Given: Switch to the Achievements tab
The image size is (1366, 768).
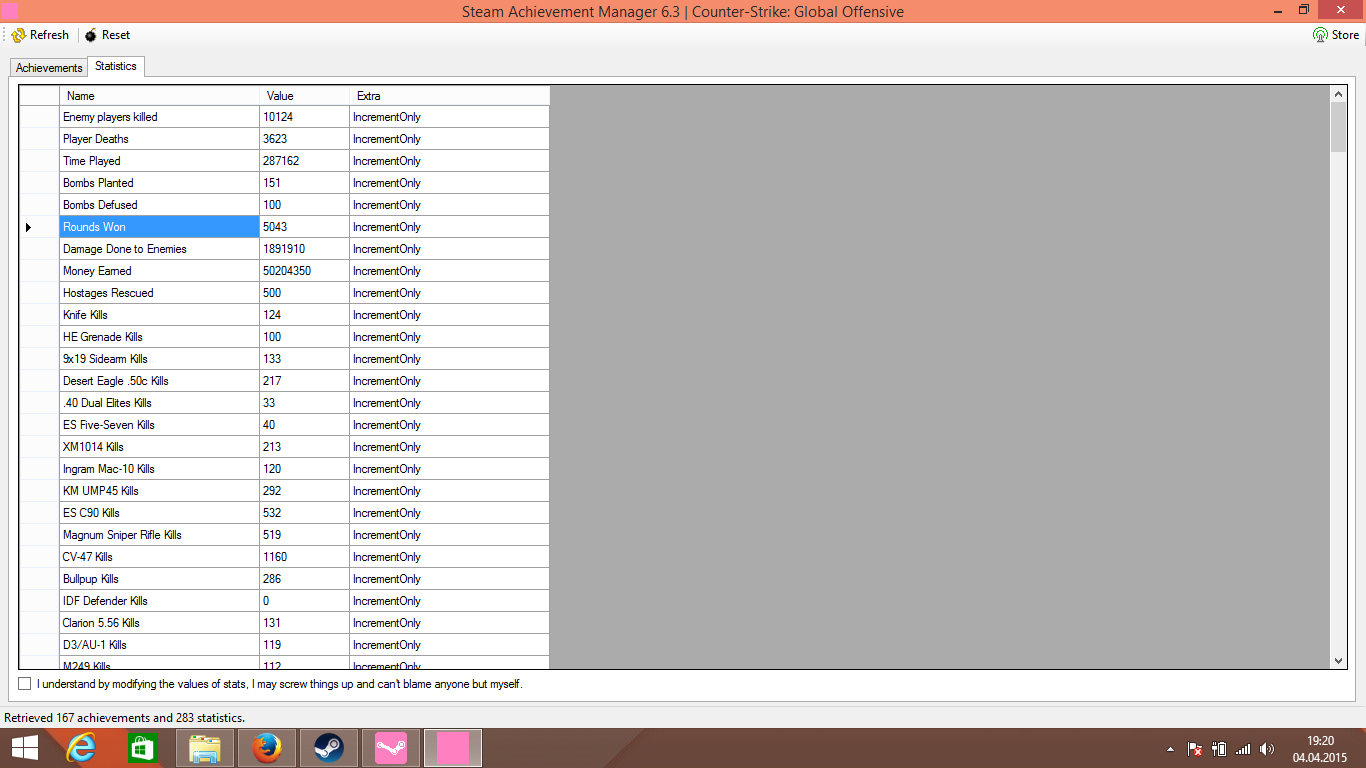Looking at the screenshot, I should (49, 68).
